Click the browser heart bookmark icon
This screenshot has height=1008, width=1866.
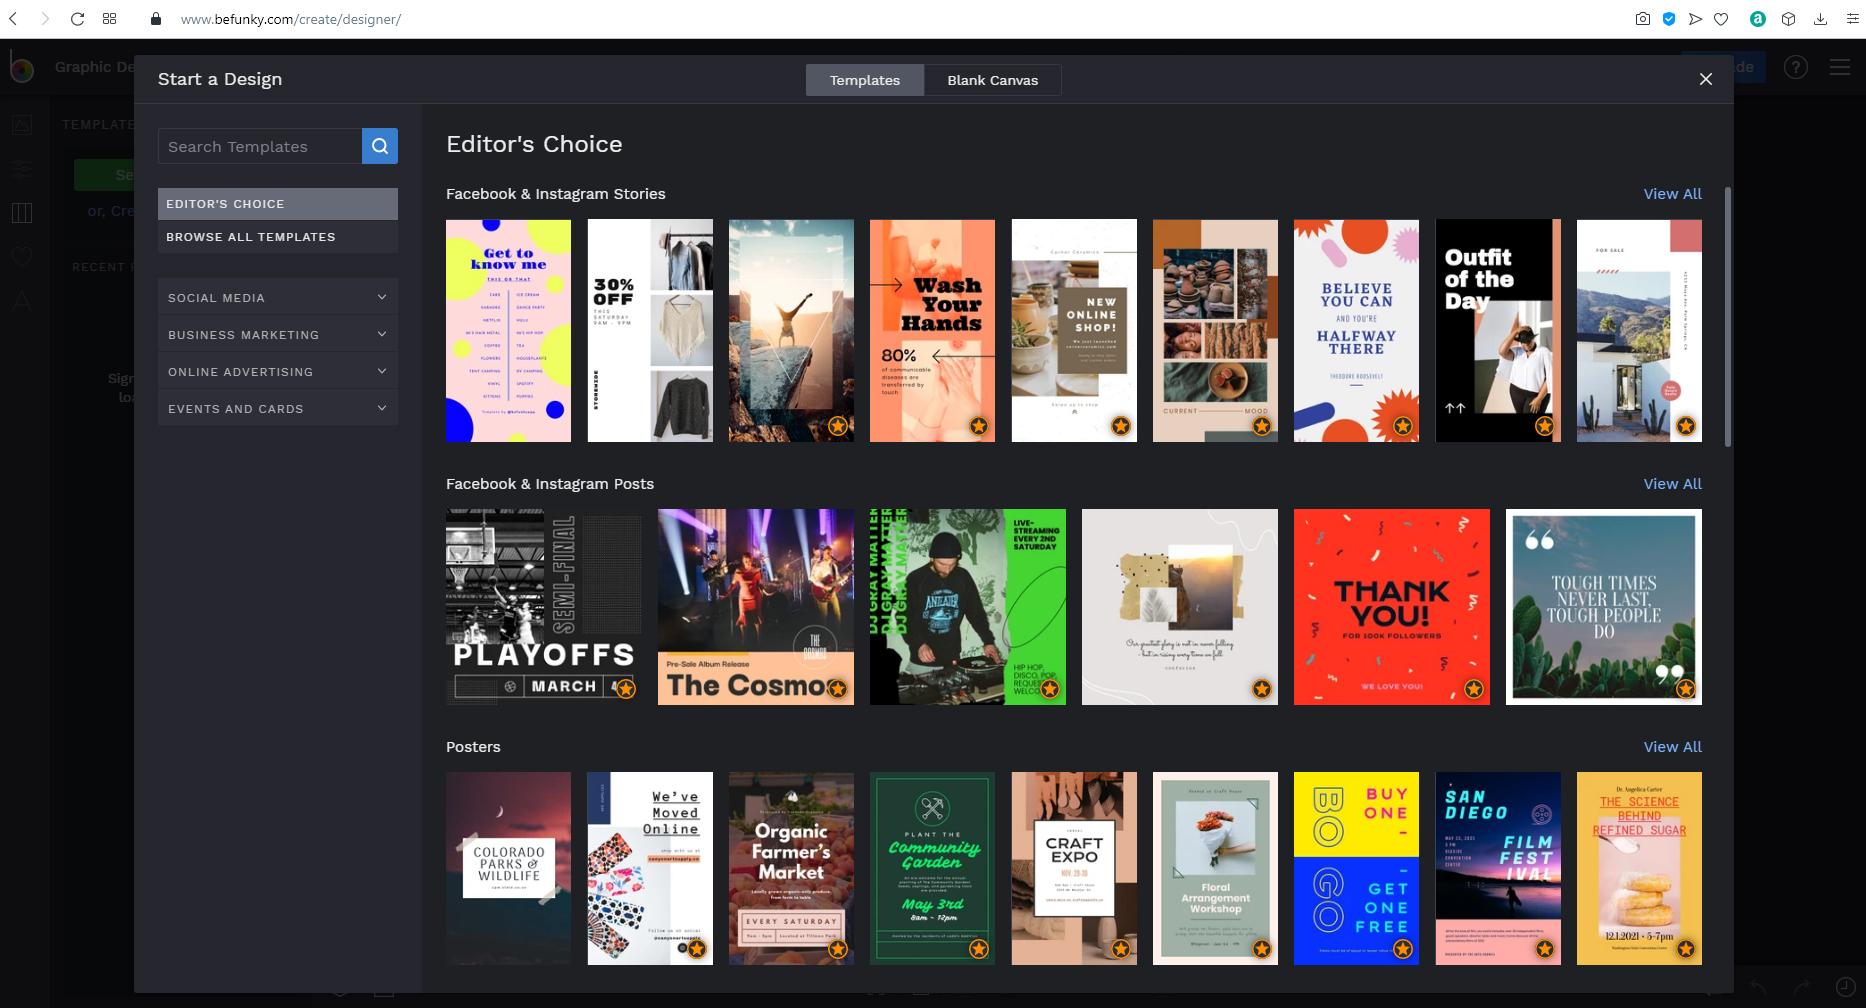[1721, 19]
